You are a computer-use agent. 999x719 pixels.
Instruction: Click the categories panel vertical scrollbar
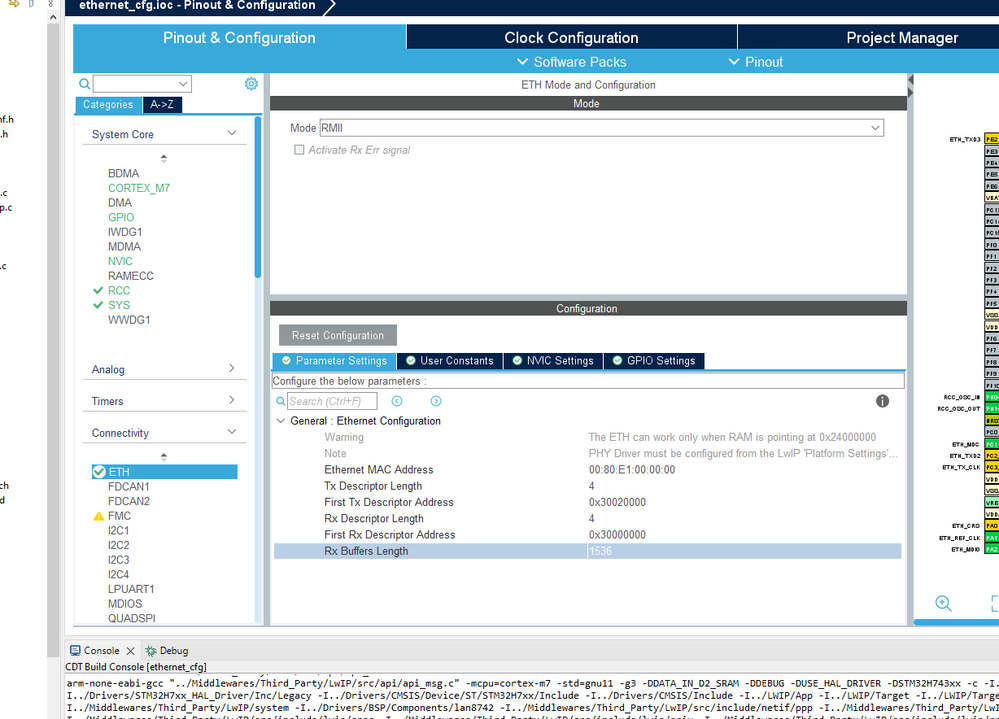click(x=258, y=197)
